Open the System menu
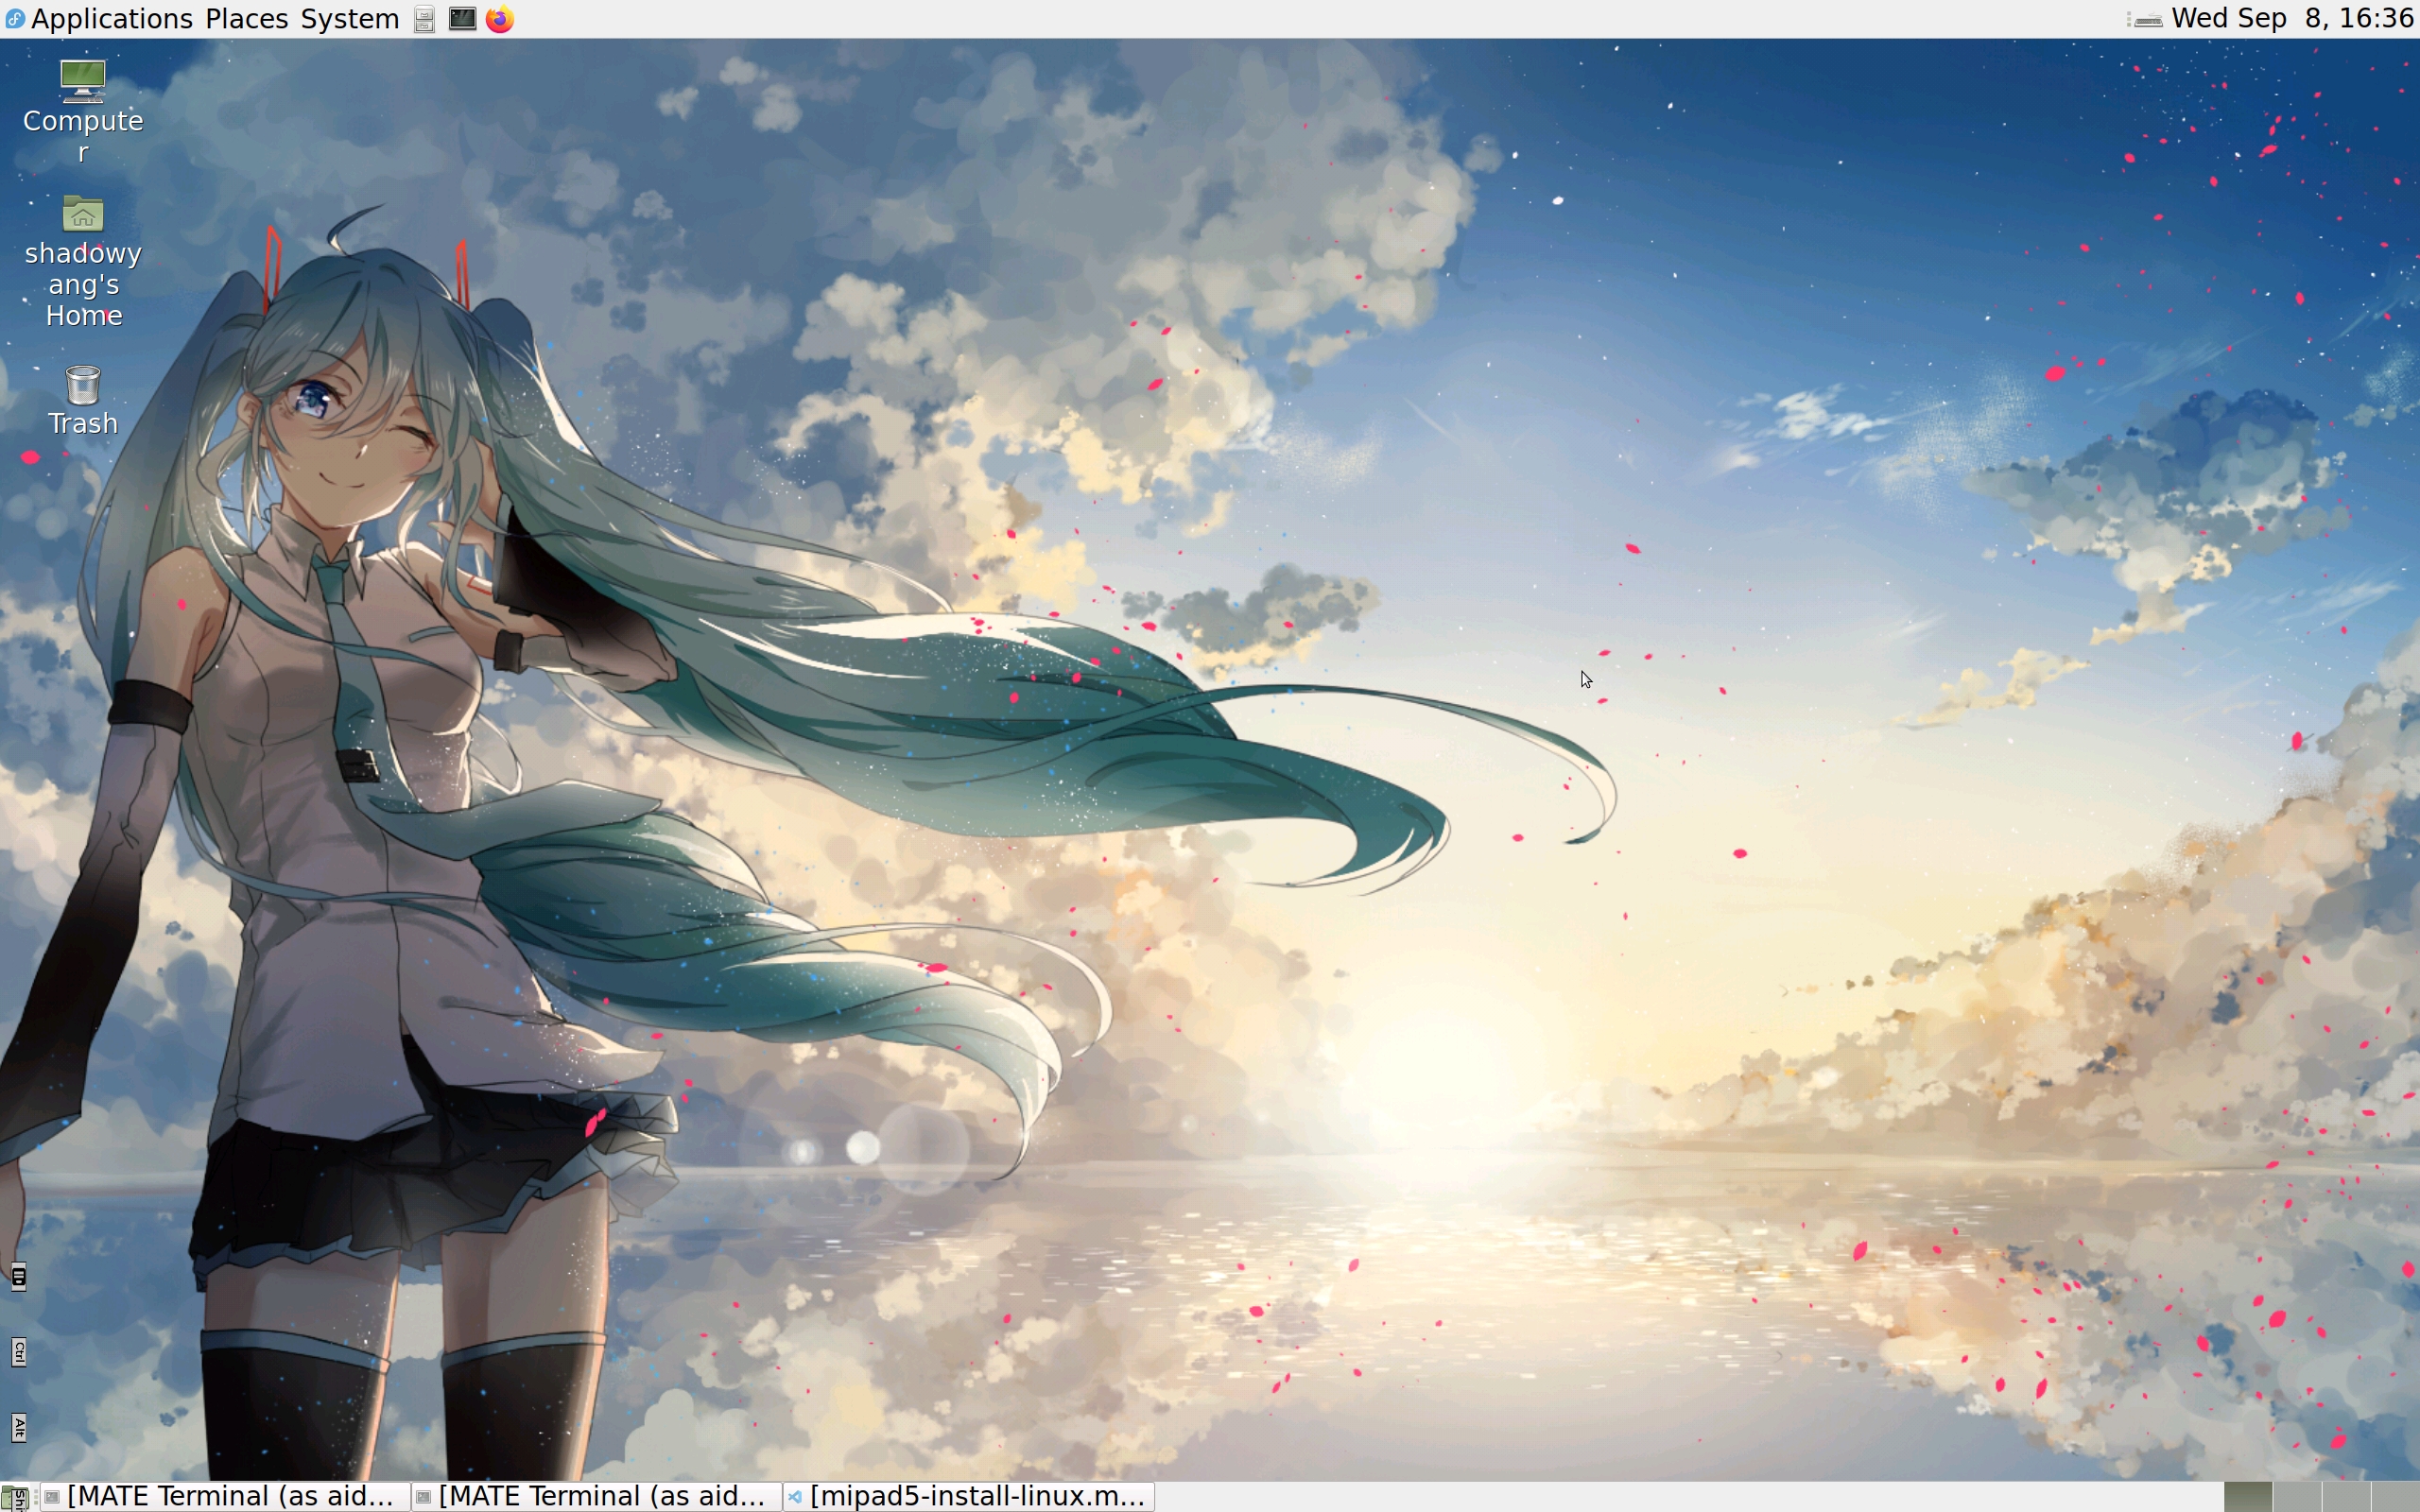The image size is (2420, 1512). 350,19
